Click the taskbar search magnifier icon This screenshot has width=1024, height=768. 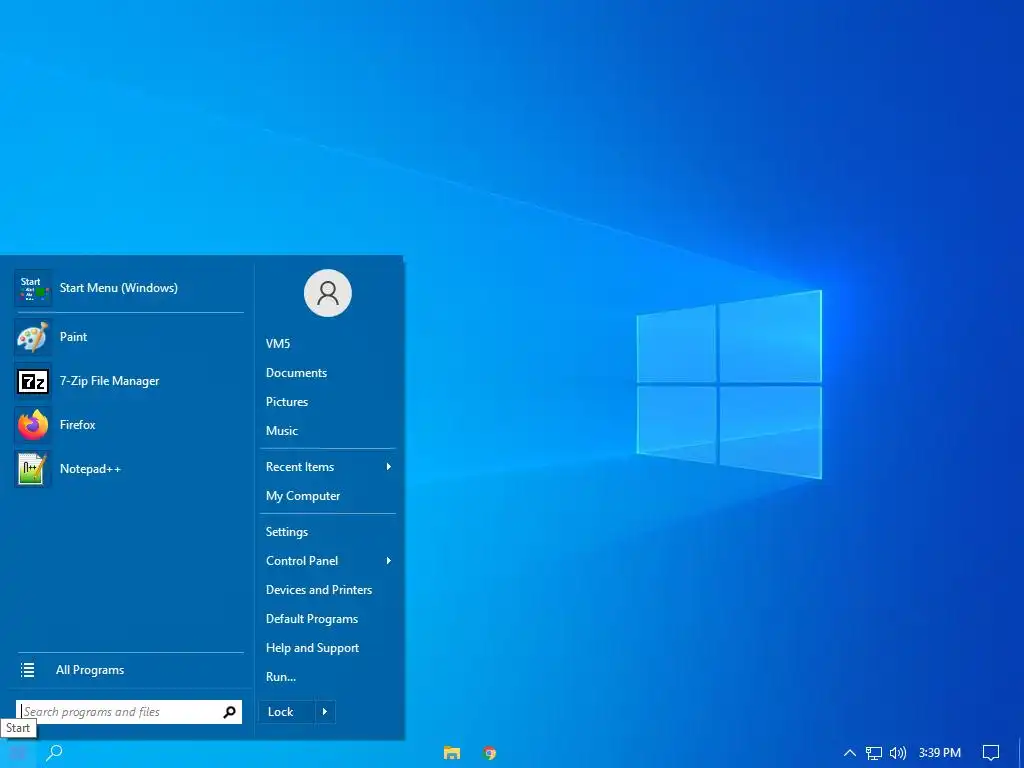pyautogui.click(x=54, y=753)
